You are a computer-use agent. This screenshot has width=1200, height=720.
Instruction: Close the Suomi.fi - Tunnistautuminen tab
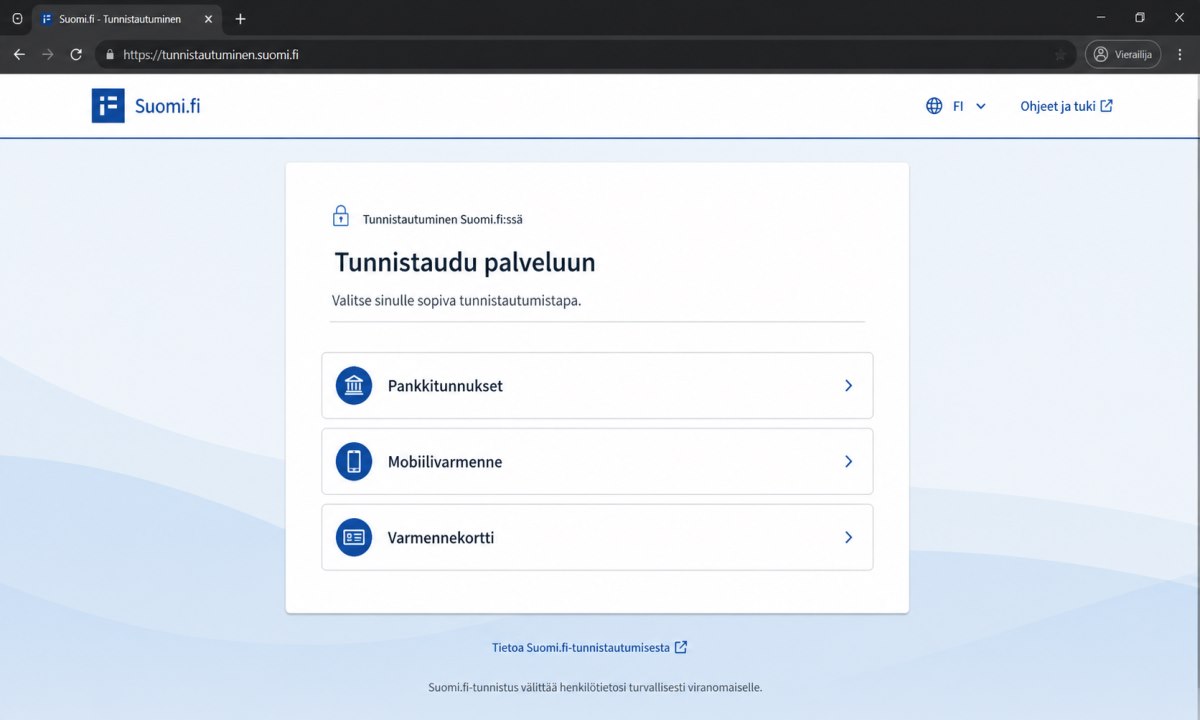(208, 19)
